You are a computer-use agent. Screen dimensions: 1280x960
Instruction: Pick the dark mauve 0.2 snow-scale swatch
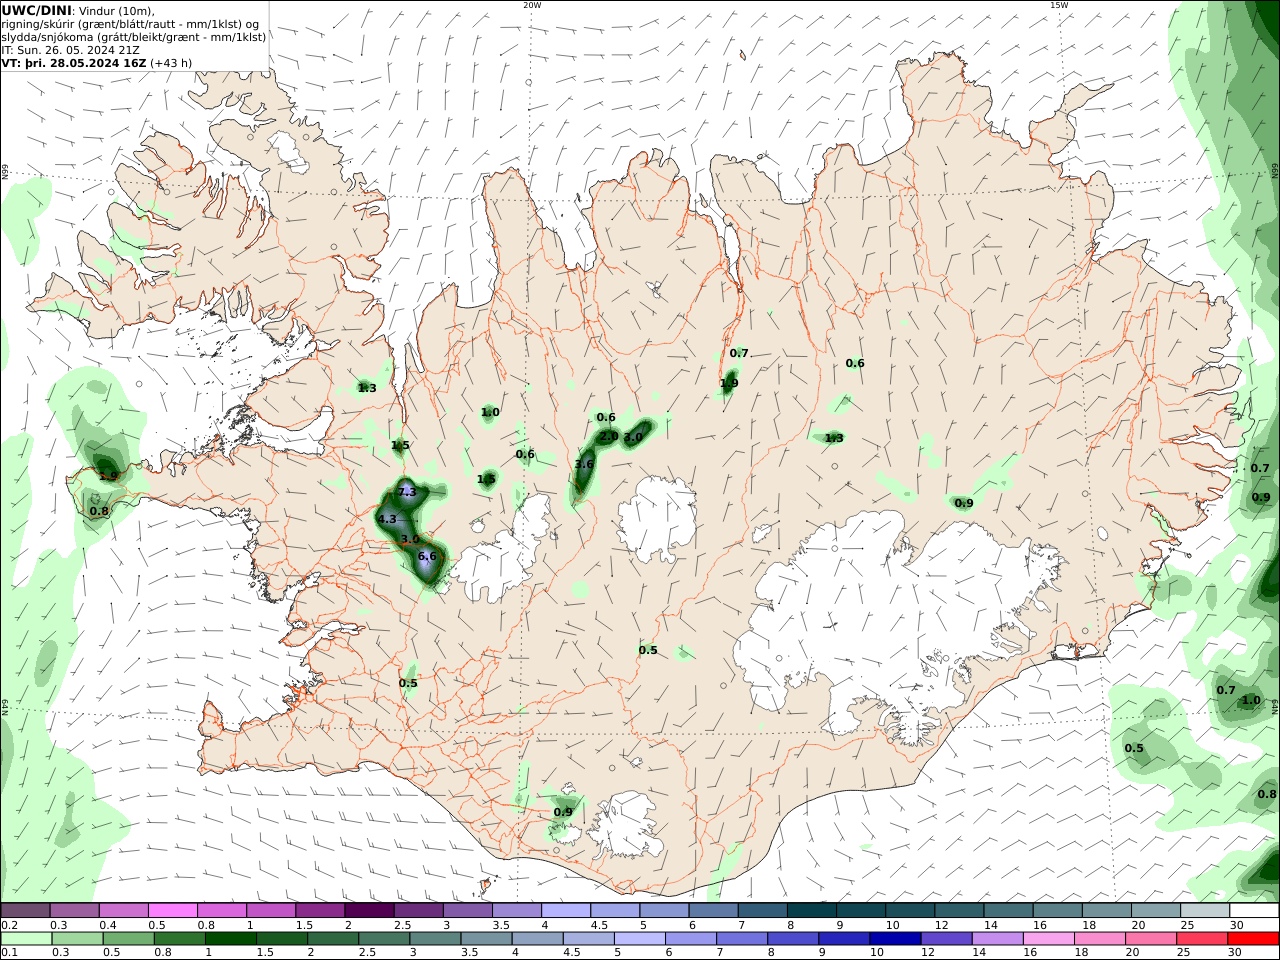pyautogui.click(x=25, y=911)
